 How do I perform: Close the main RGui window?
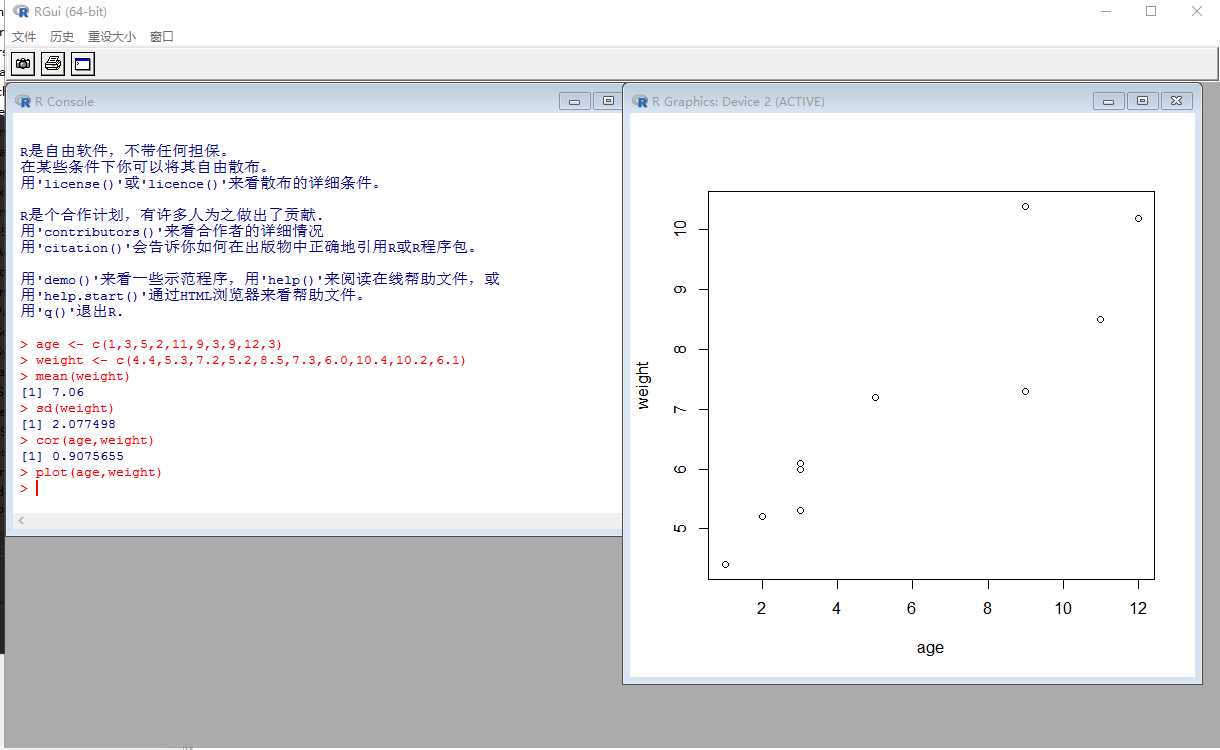point(1197,11)
